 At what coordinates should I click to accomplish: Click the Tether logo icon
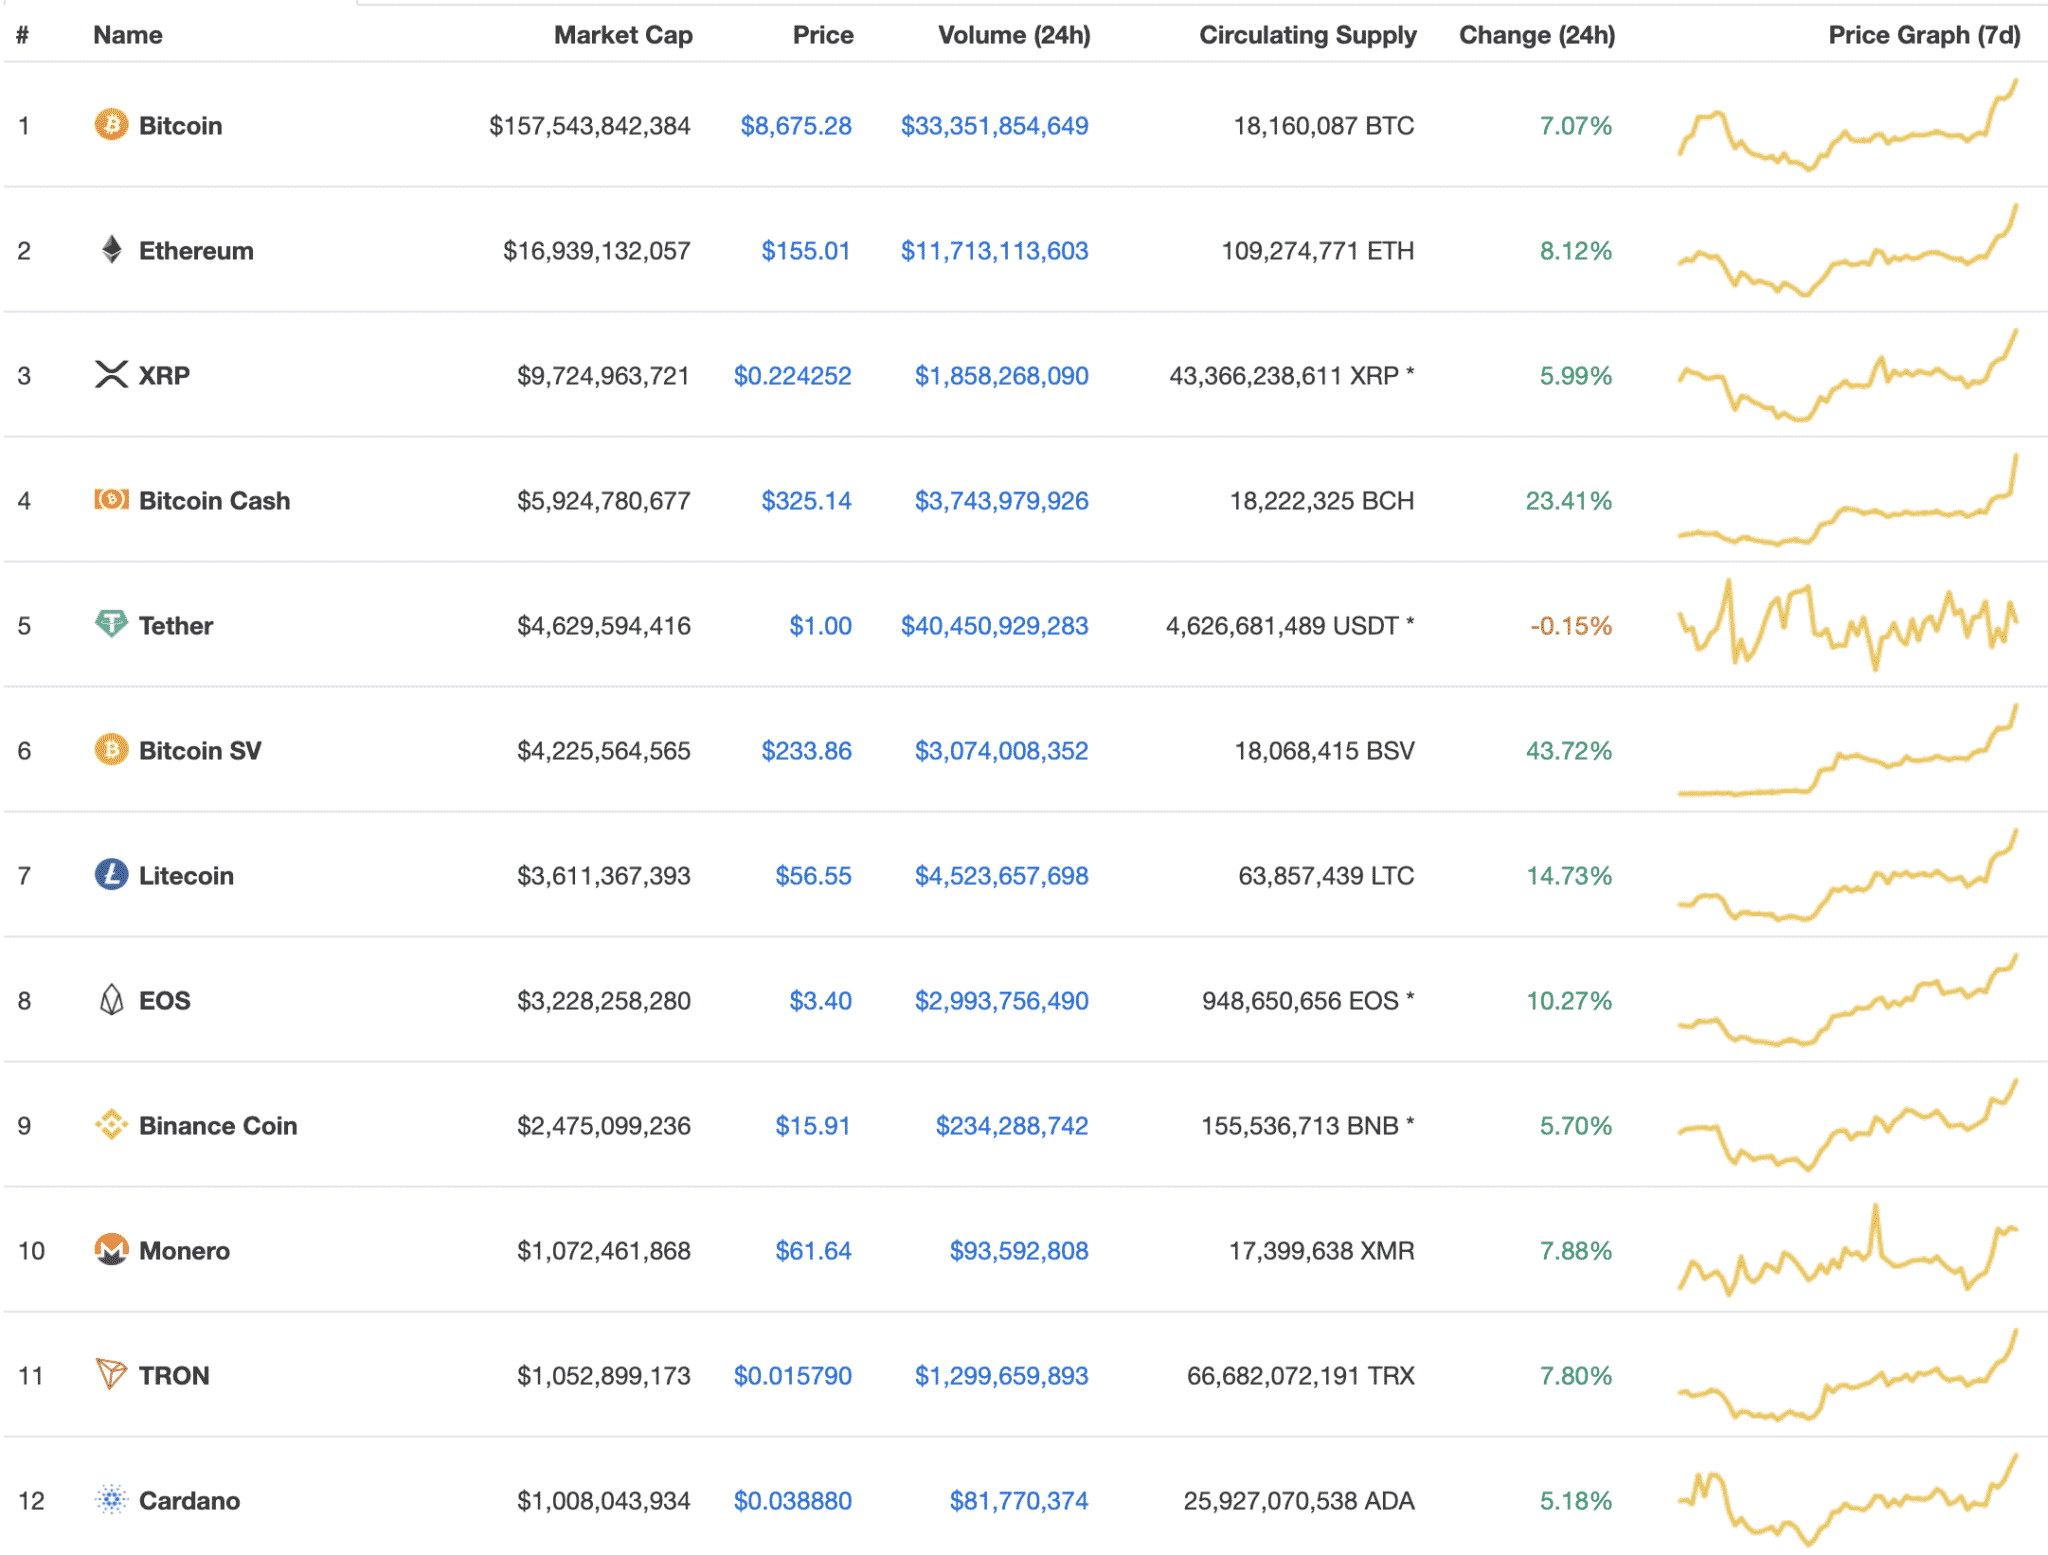tap(111, 624)
